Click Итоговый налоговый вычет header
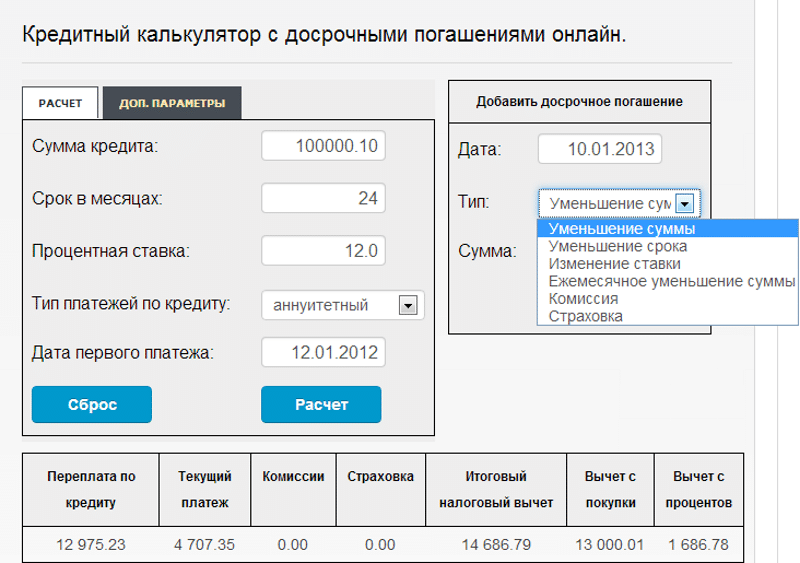 pyautogui.click(x=496, y=489)
